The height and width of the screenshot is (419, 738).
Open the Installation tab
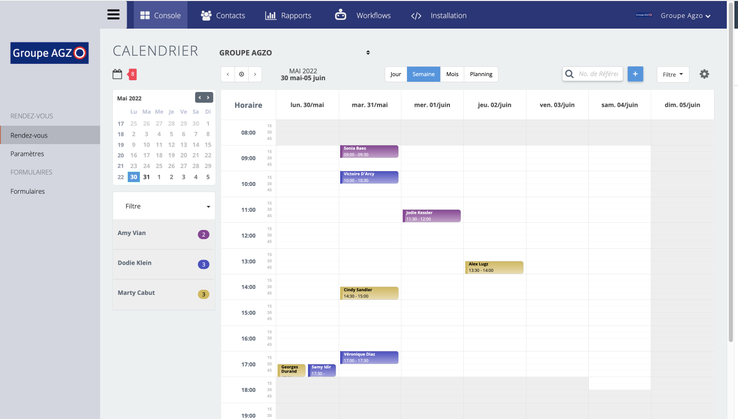pyautogui.click(x=439, y=15)
